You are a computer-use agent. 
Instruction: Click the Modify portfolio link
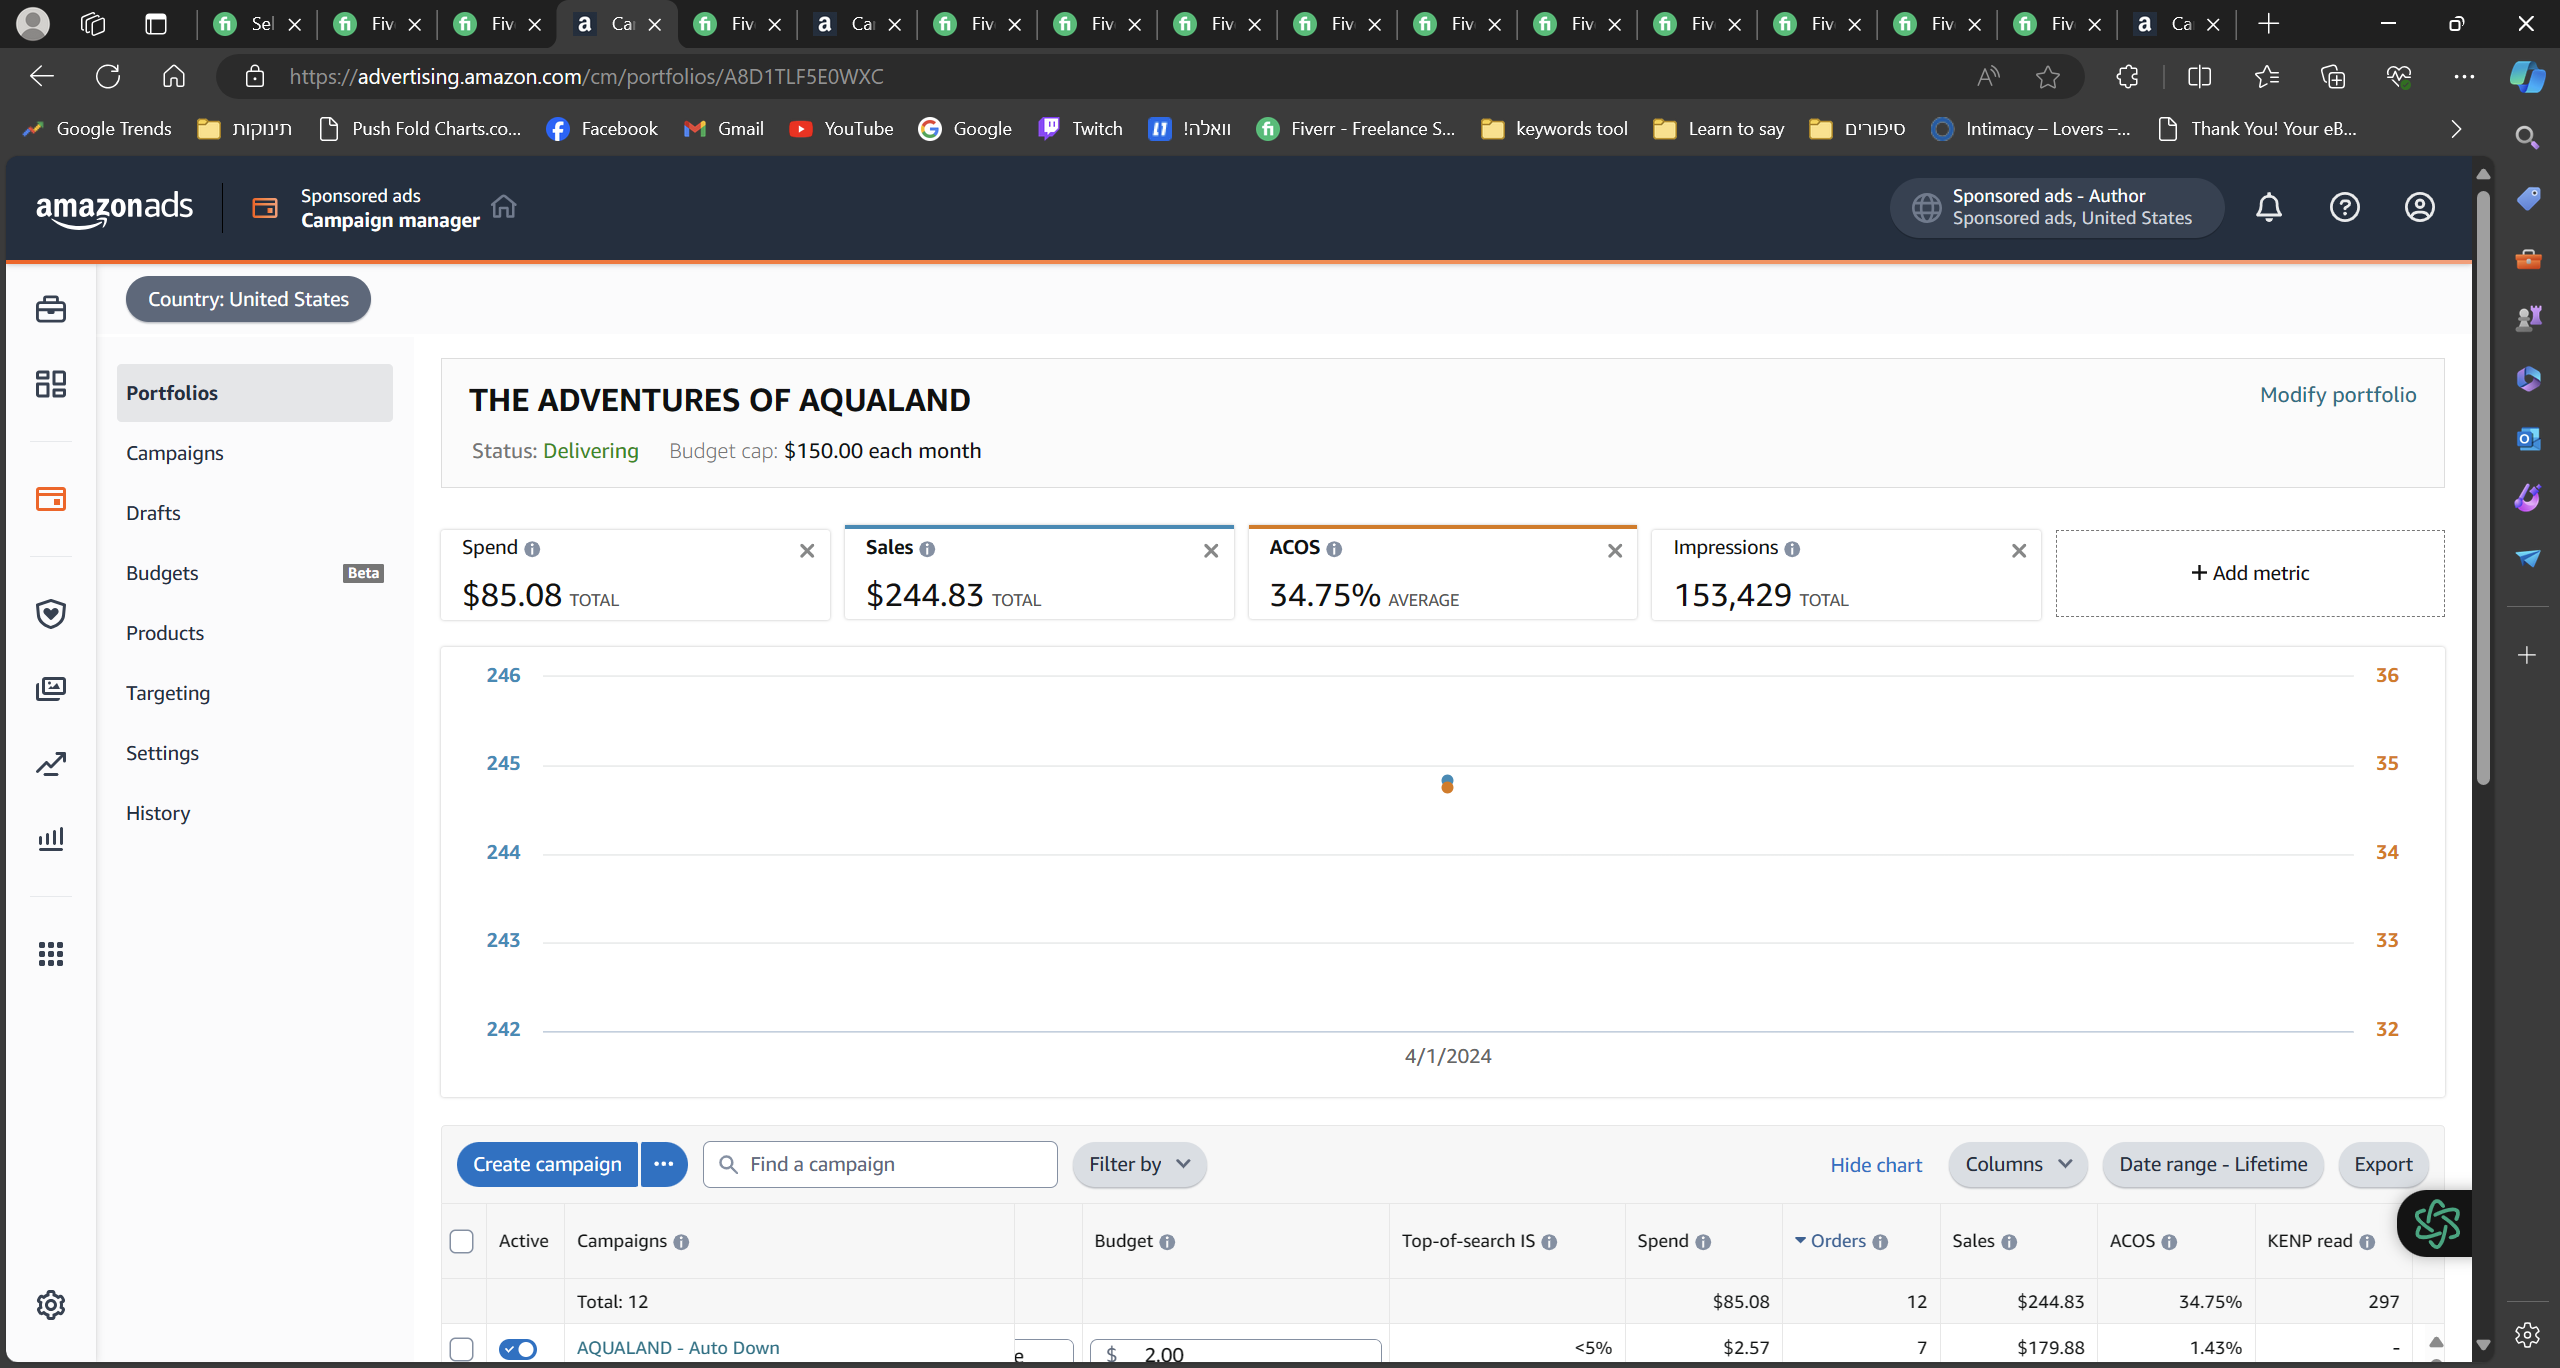pos(2338,395)
